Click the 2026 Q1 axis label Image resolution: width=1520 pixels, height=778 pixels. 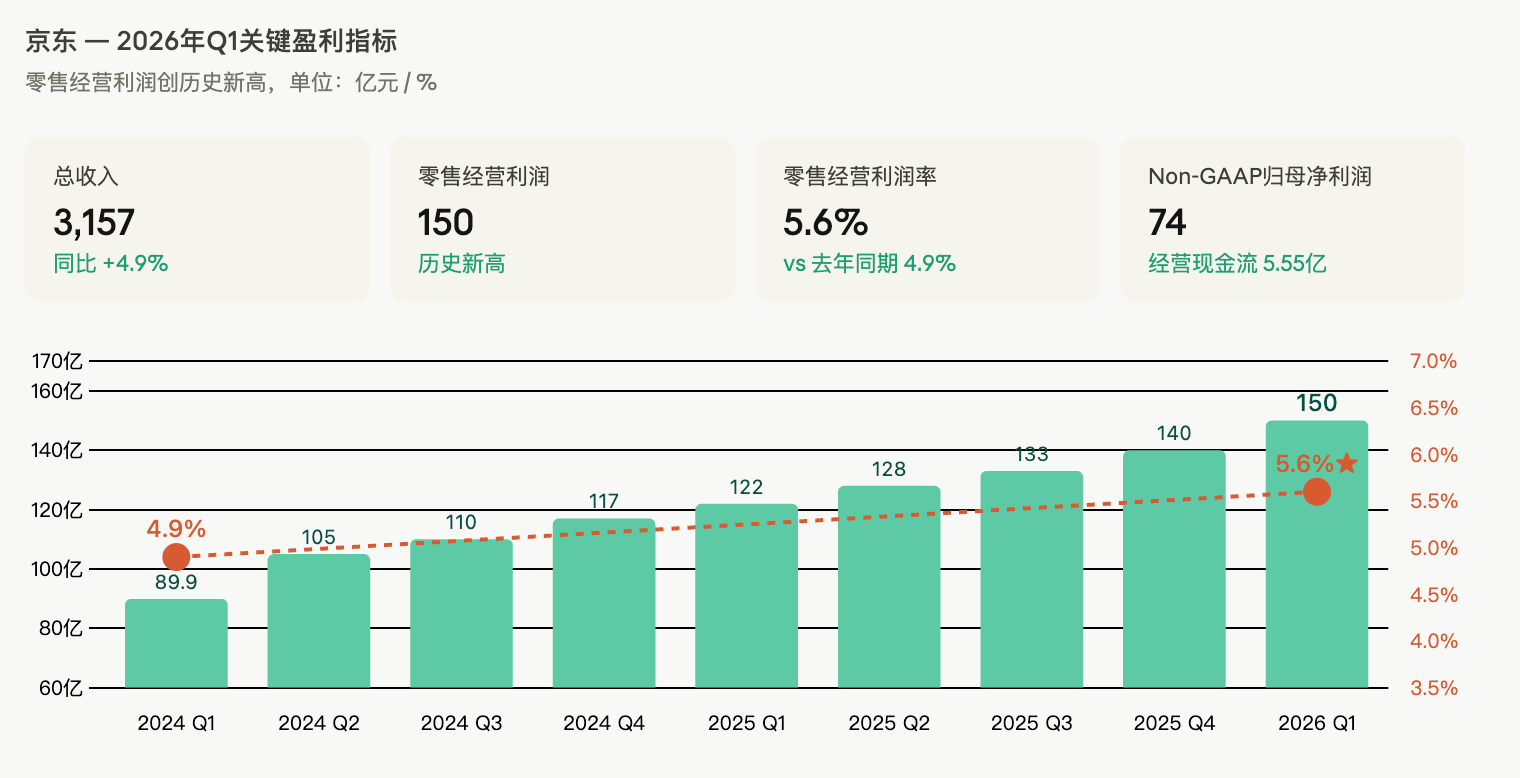click(1317, 723)
